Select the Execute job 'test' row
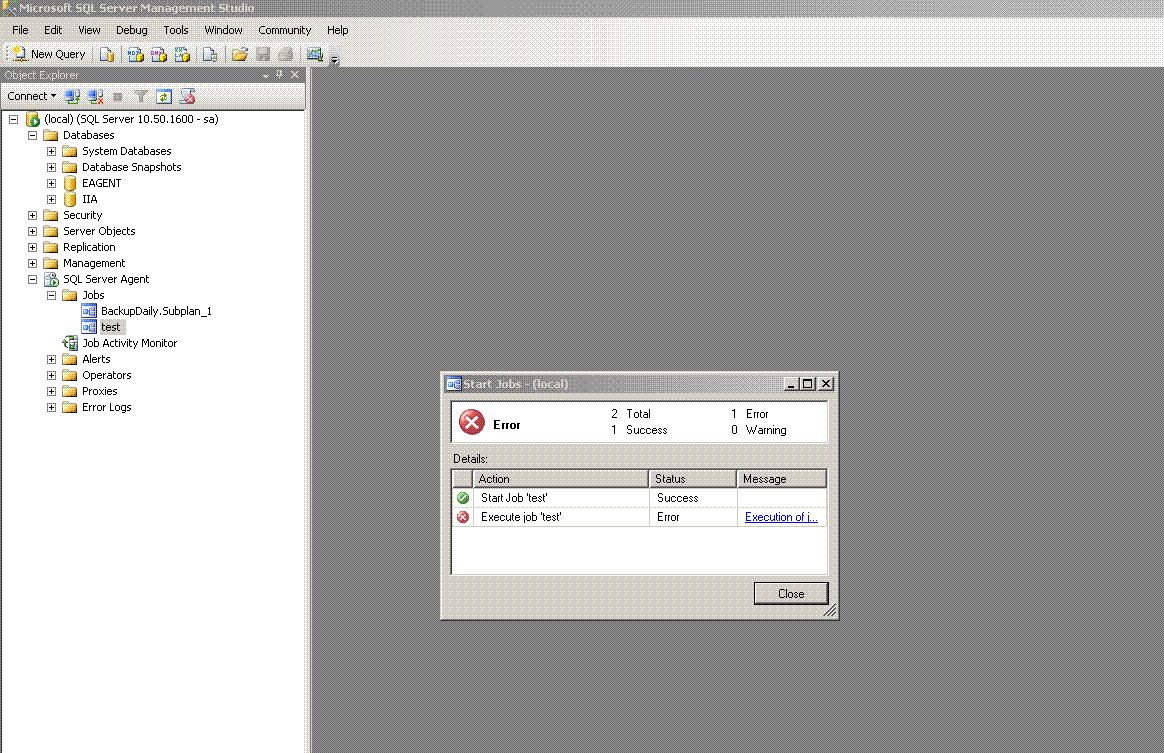 (639, 517)
